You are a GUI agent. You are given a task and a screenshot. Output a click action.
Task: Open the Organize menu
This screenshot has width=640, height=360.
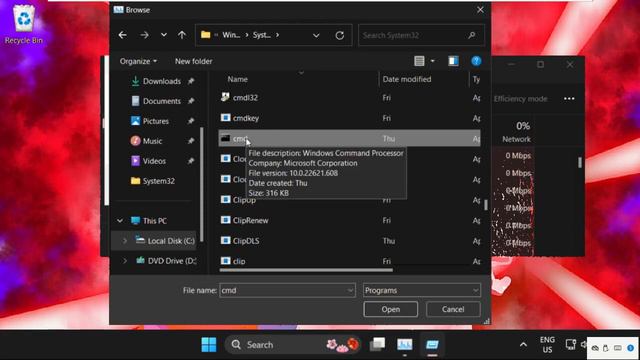pyautogui.click(x=138, y=61)
